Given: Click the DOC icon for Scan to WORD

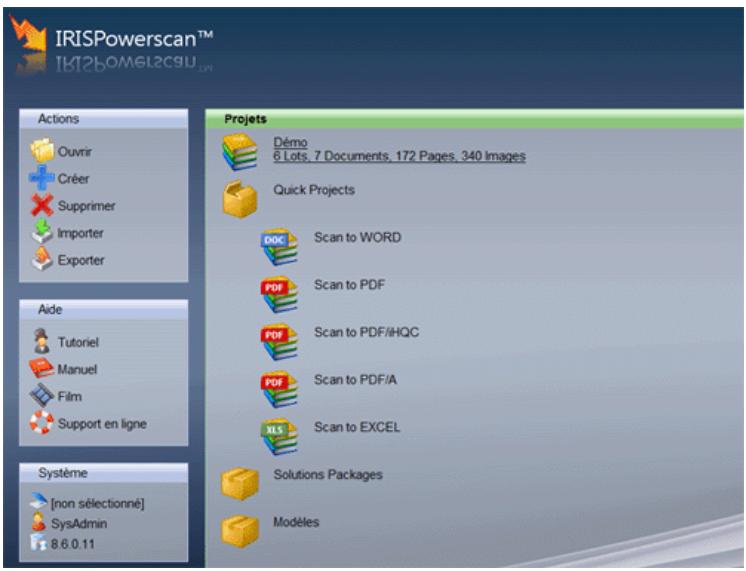Looking at the screenshot, I should (279, 246).
